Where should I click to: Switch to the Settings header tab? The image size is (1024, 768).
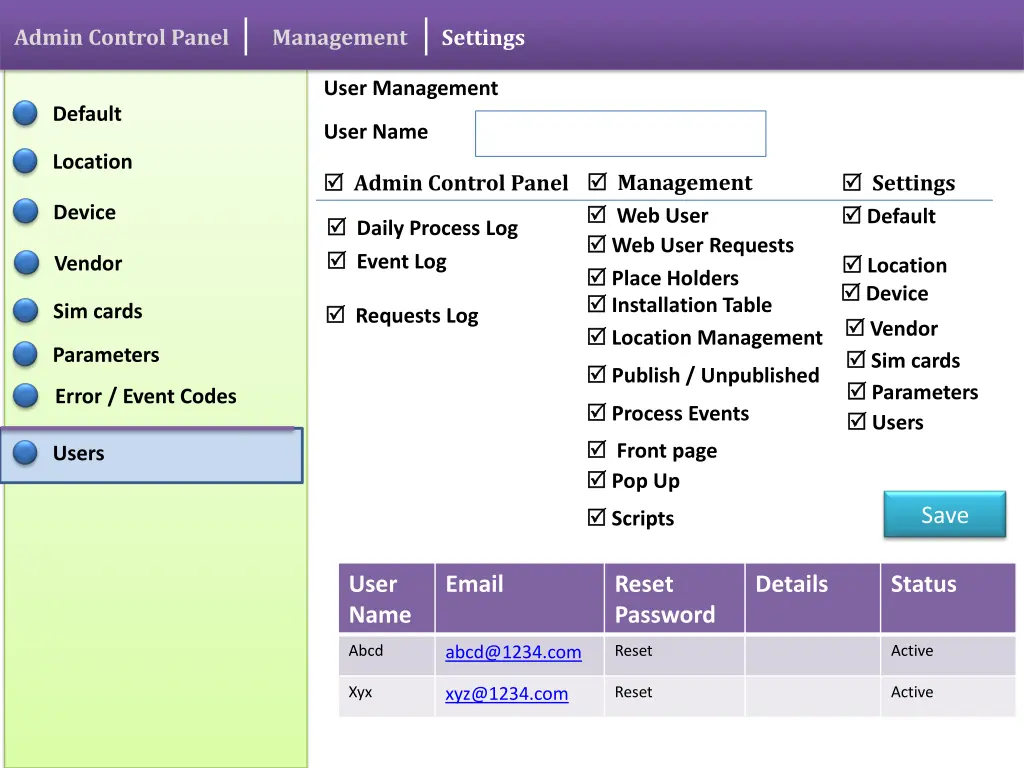(x=483, y=38)
